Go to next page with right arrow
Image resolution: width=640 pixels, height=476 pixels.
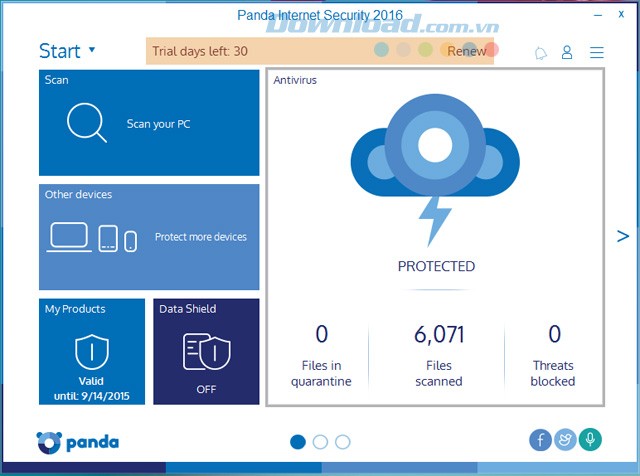click(622, 236)
